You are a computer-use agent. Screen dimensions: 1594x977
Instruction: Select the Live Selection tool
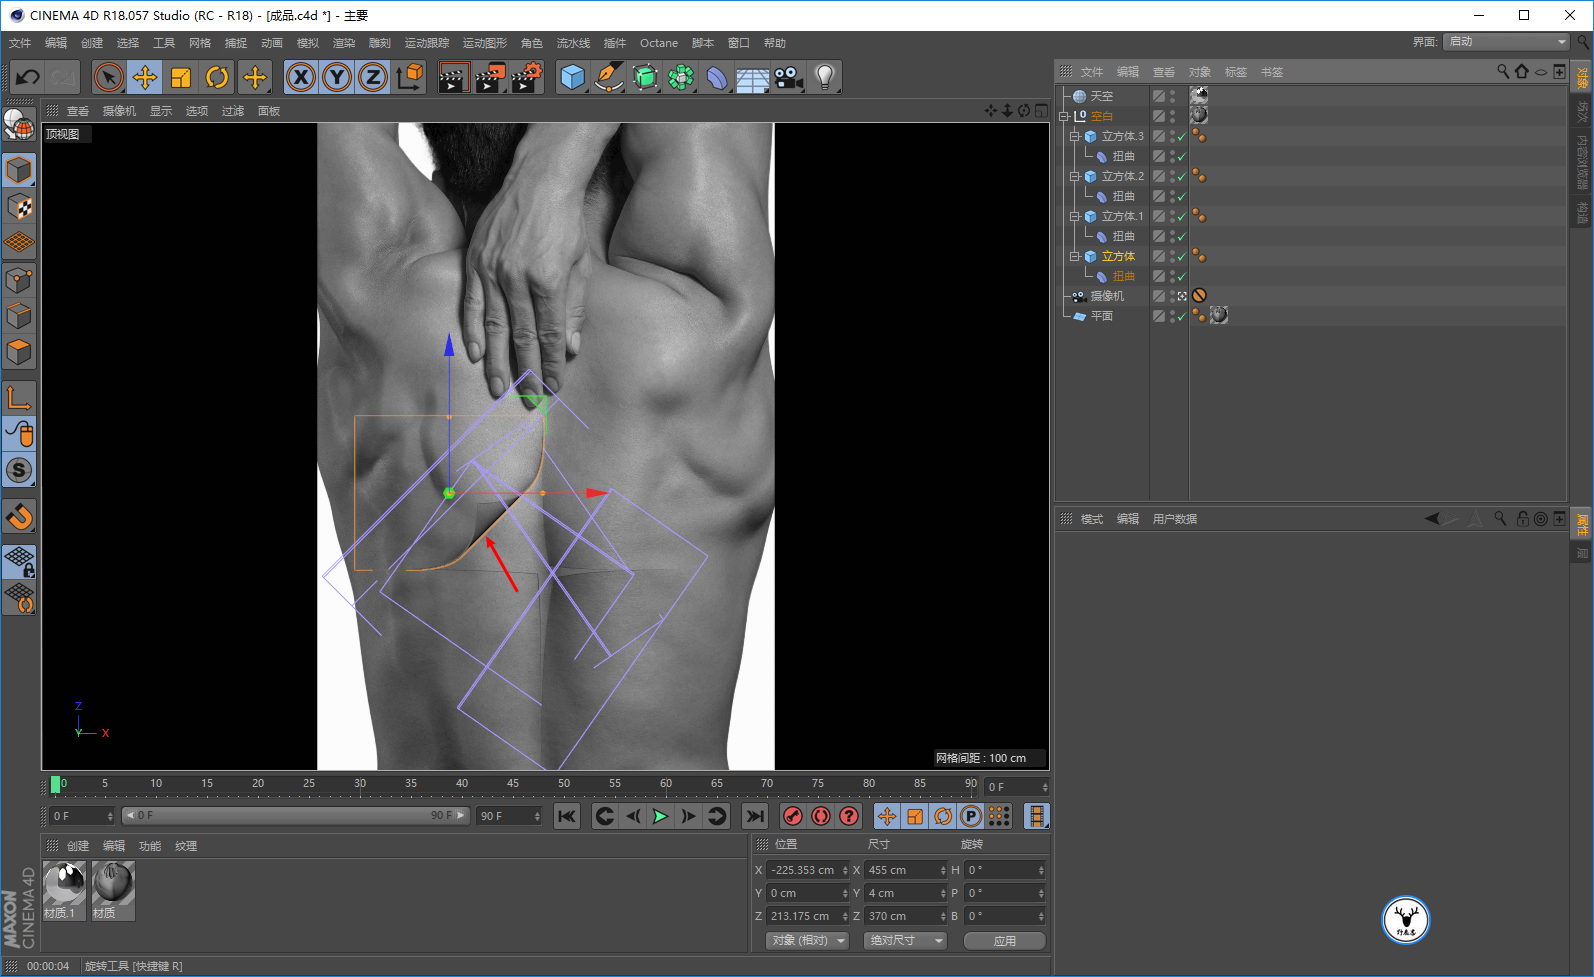point(108,77)
